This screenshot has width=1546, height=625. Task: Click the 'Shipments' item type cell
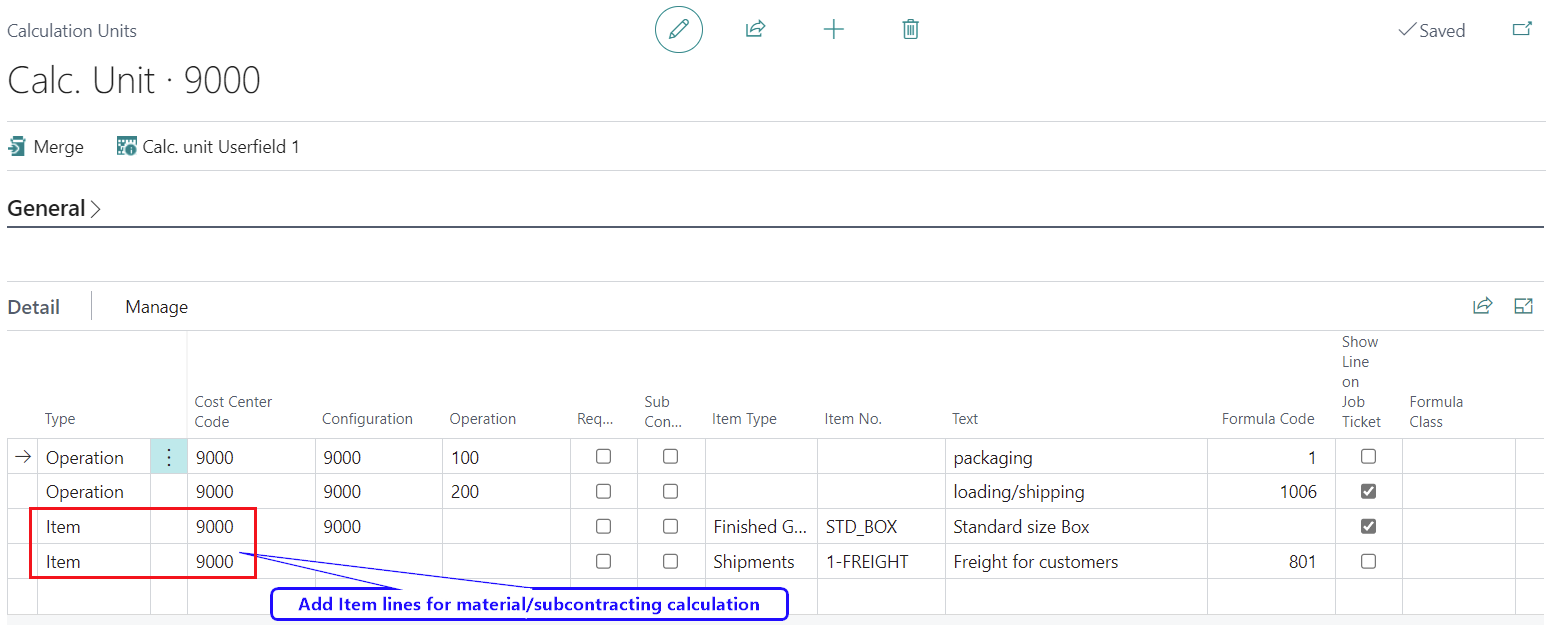[761, 562]
